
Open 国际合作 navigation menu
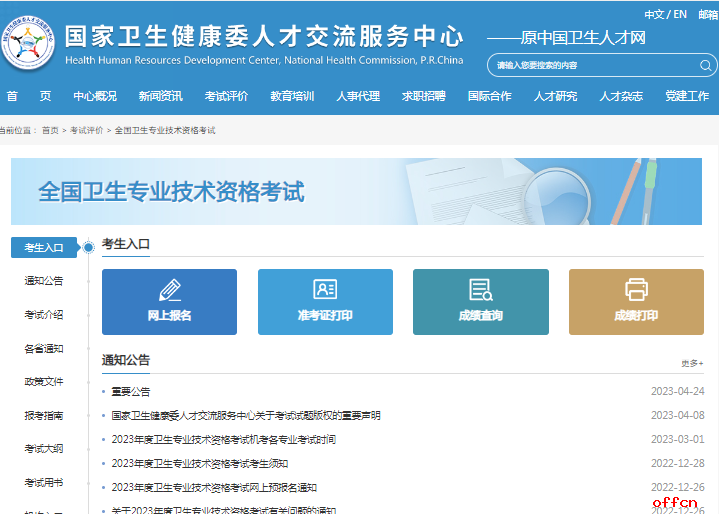point(490,96)
